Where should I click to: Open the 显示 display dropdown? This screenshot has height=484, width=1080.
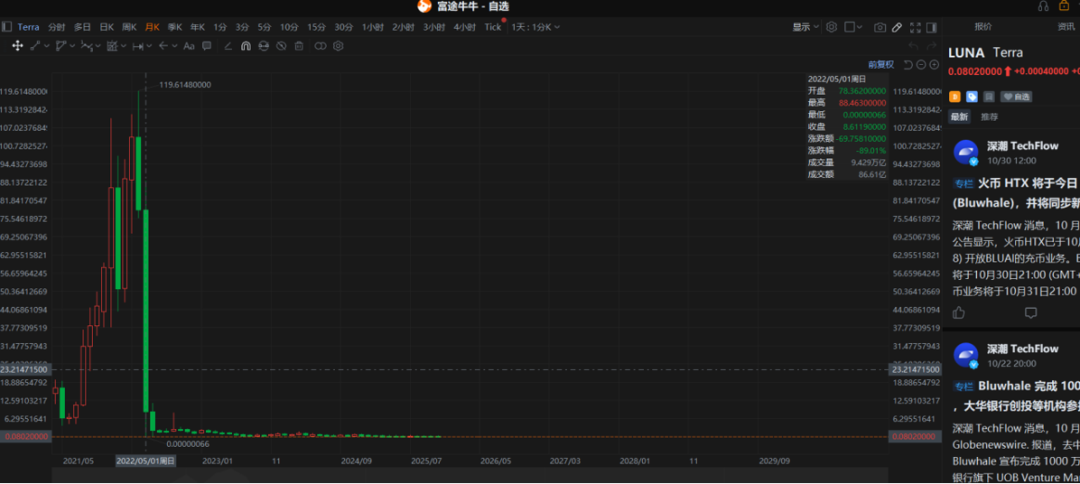pyautogui.click(x=805, y=27)
